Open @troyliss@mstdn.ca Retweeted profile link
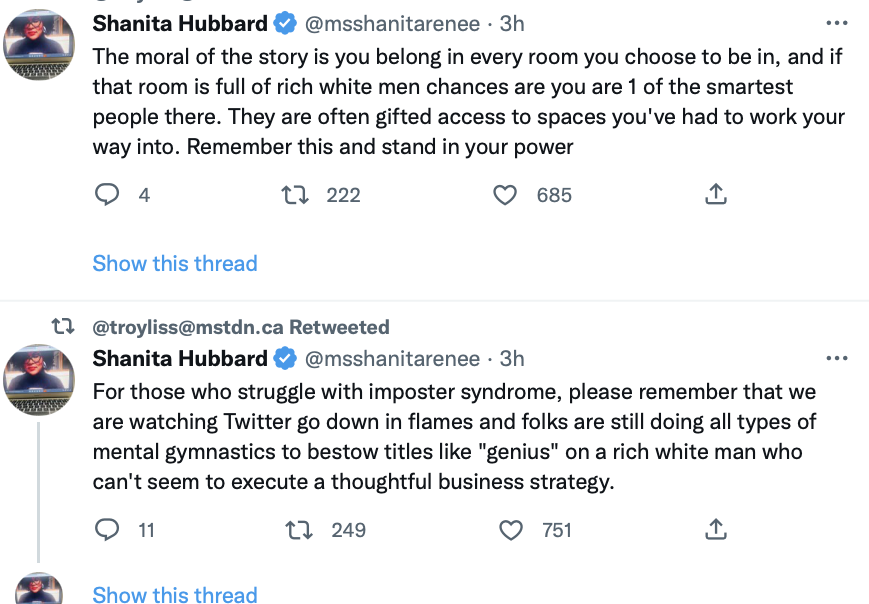Screen dimensions: 869x604 click(241, 327)
